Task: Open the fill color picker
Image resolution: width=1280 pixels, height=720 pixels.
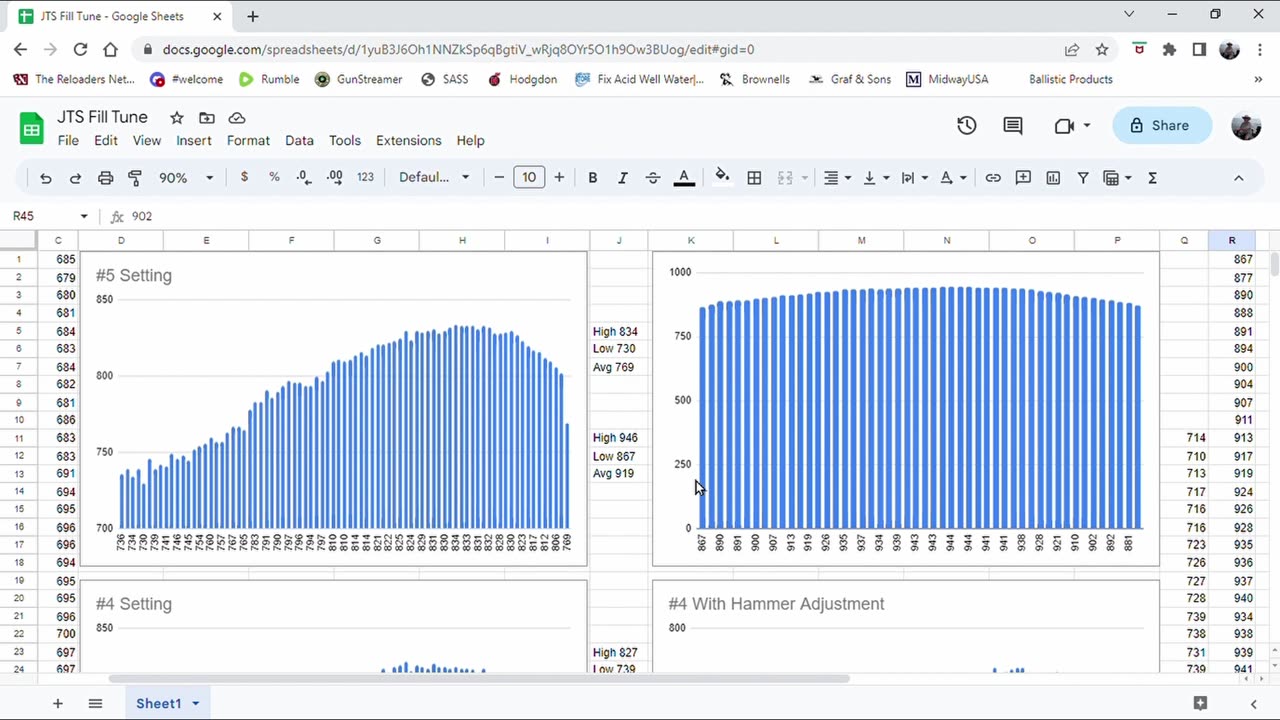Action: [722, 178]
